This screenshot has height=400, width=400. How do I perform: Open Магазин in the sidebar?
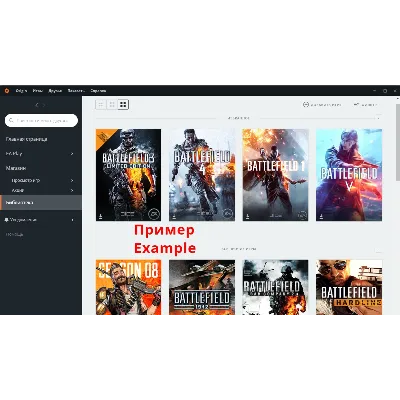(x=16, y=168)
